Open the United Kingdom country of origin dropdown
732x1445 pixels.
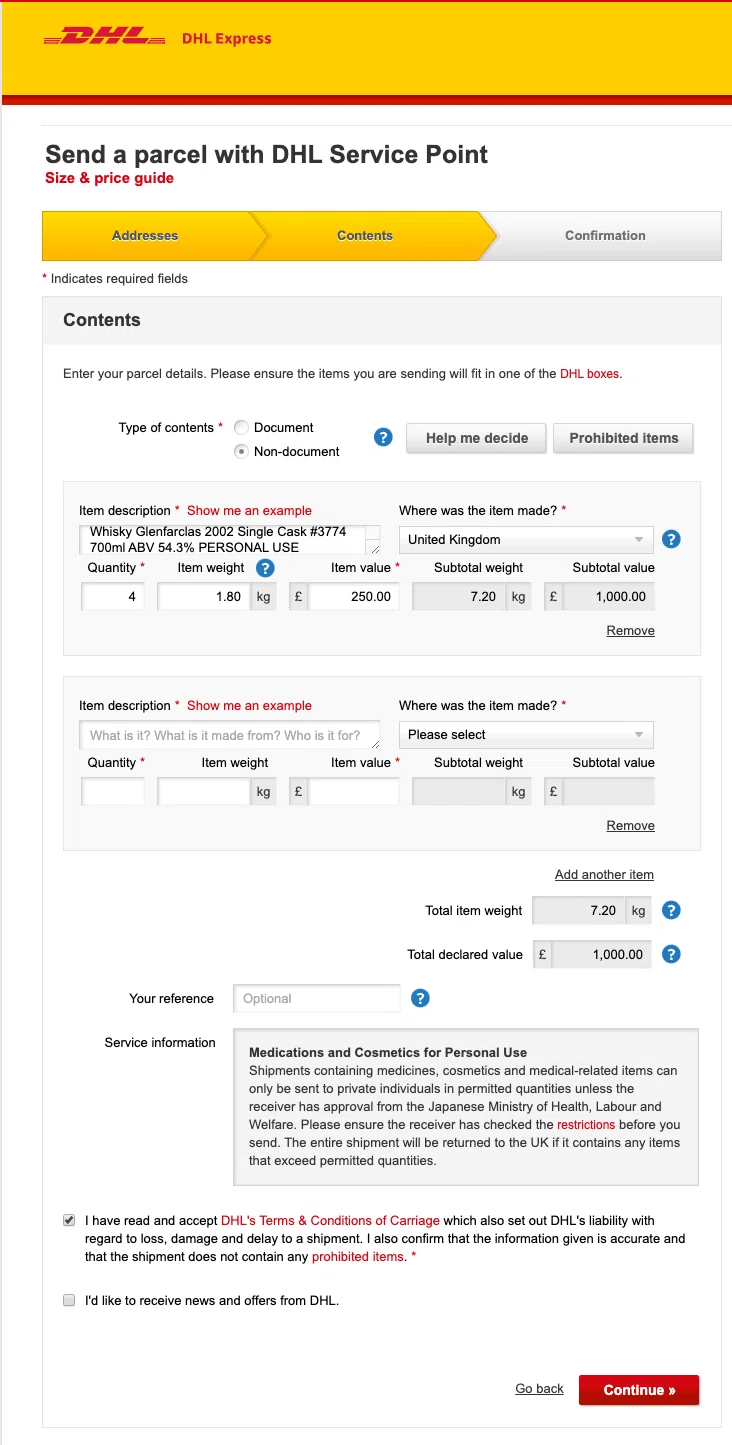click(526, 539)
